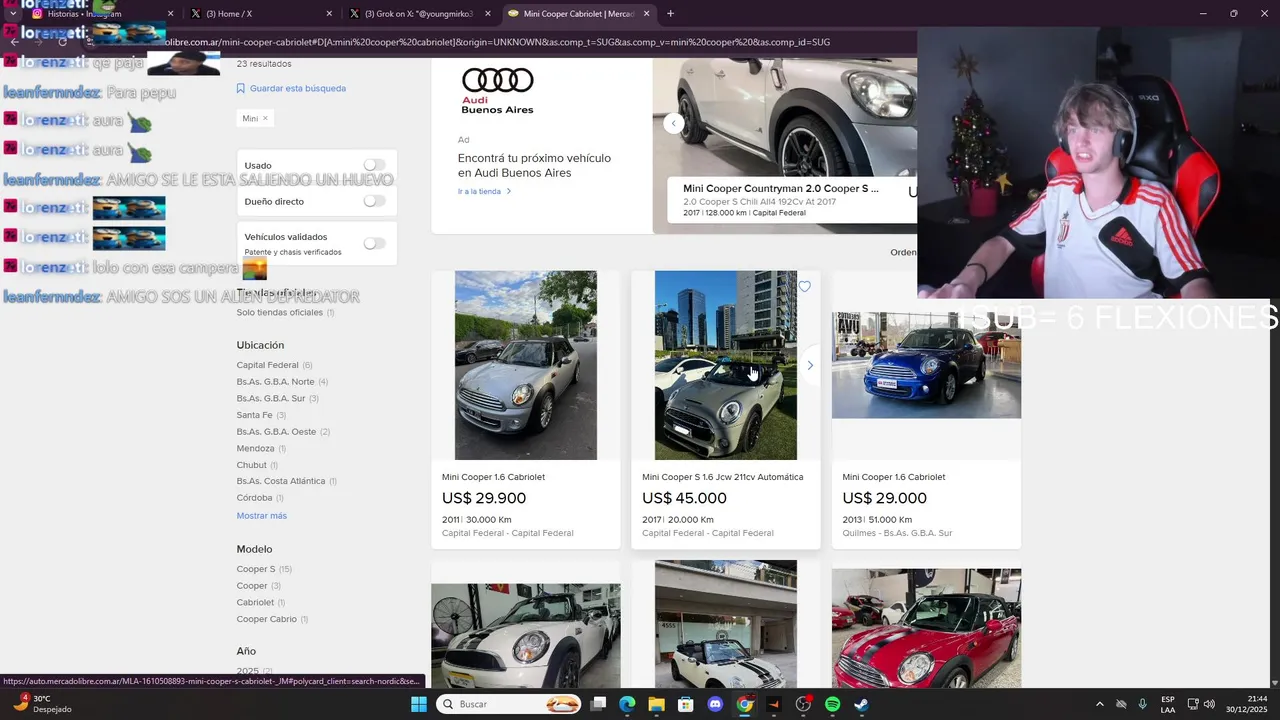Open Task View from the taskbar

tap(598, 704)
